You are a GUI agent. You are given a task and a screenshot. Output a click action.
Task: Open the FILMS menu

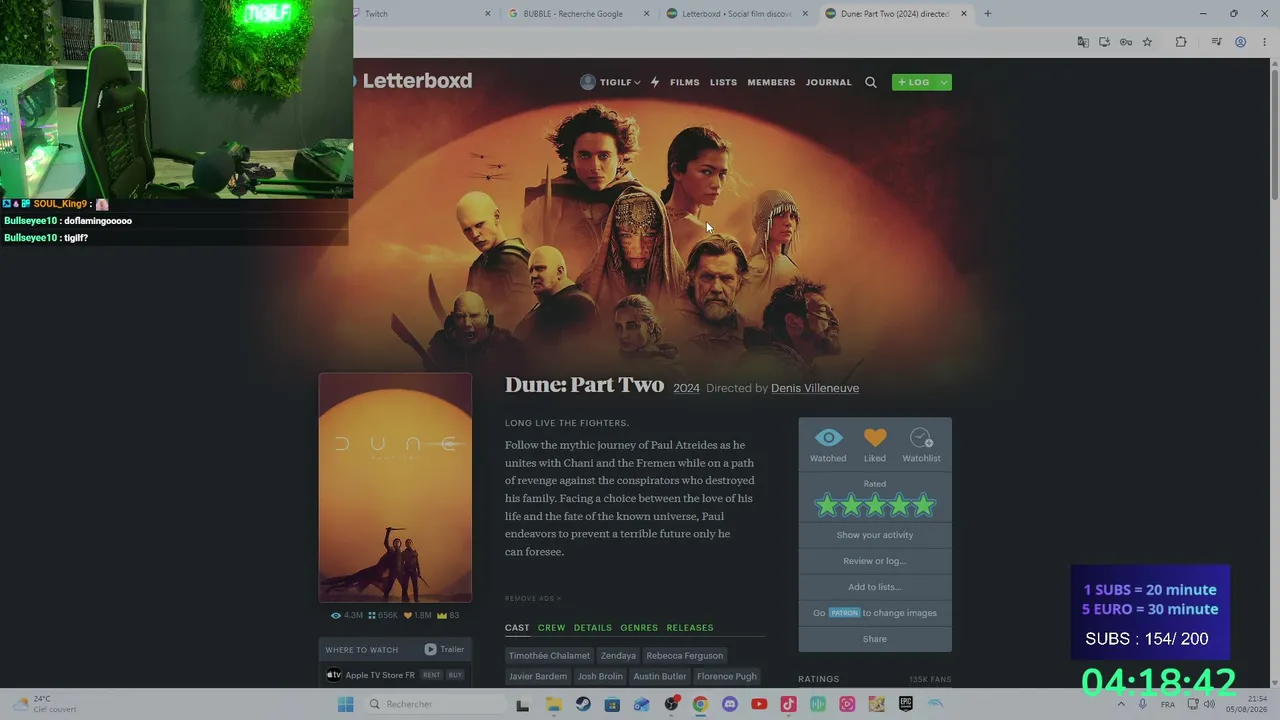pos(685,82)
